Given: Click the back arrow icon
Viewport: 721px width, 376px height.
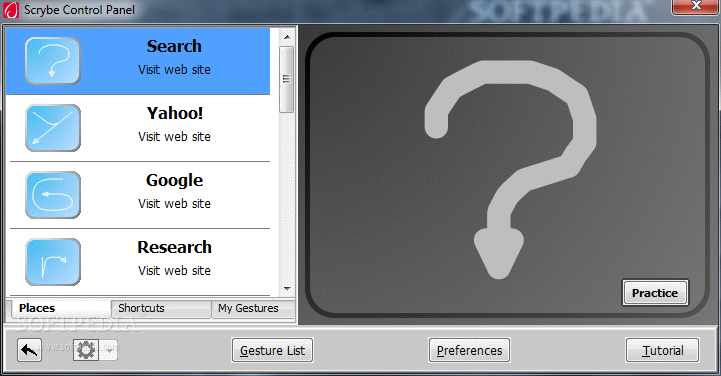Looking at the screenshot, I should [x=29, y=350].
